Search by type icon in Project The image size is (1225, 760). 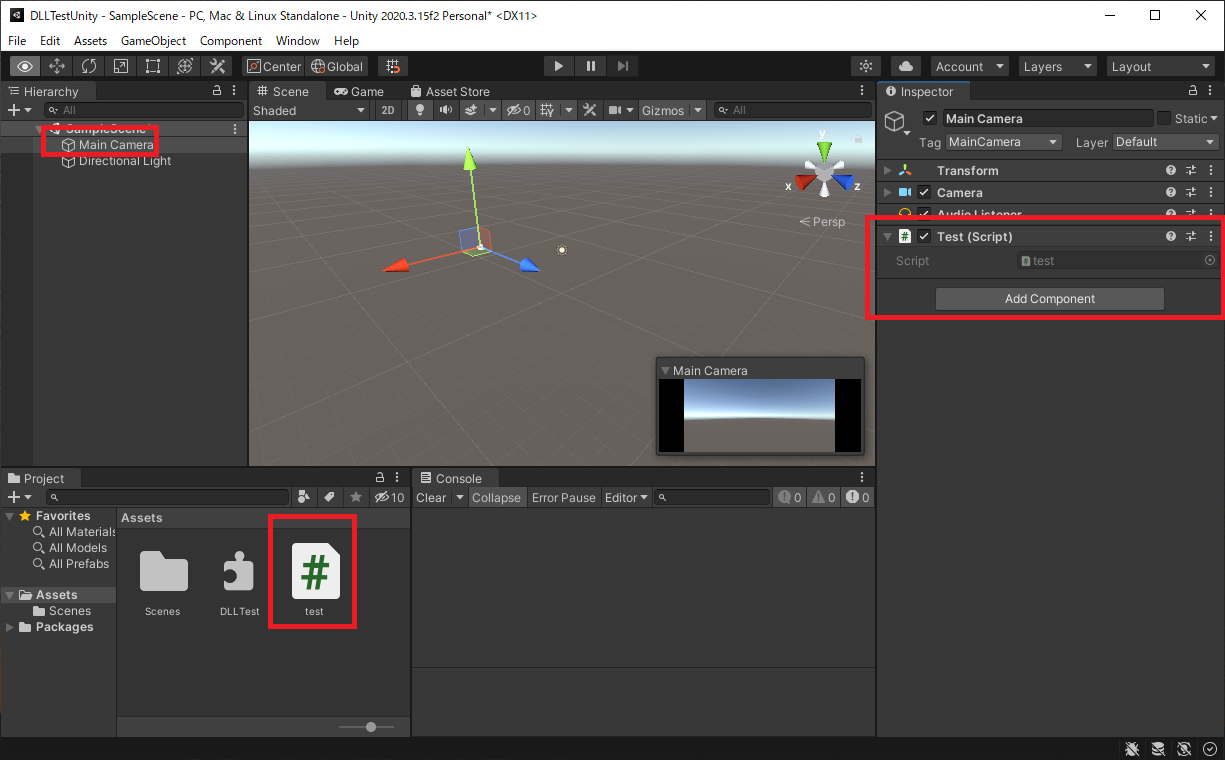[x=305, y=497]
